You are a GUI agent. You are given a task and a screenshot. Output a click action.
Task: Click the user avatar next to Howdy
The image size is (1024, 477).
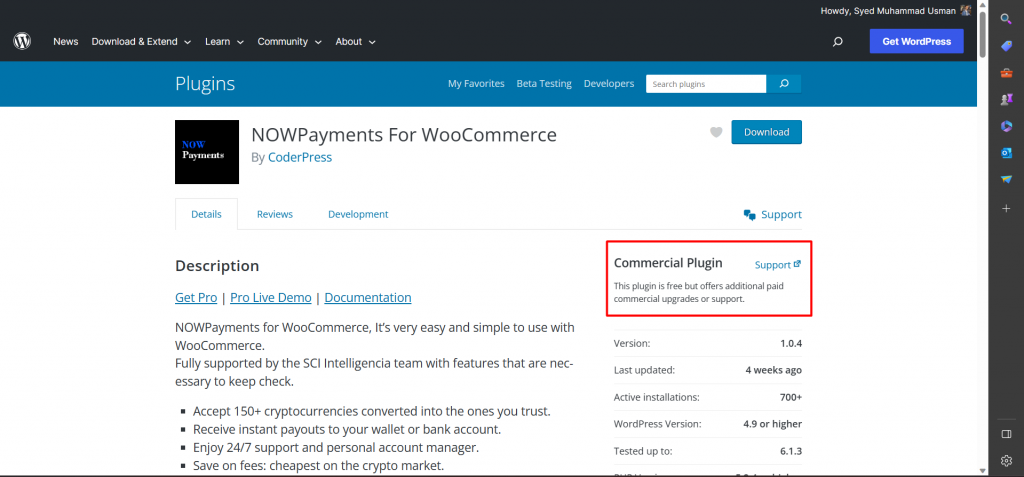(966, 10)
